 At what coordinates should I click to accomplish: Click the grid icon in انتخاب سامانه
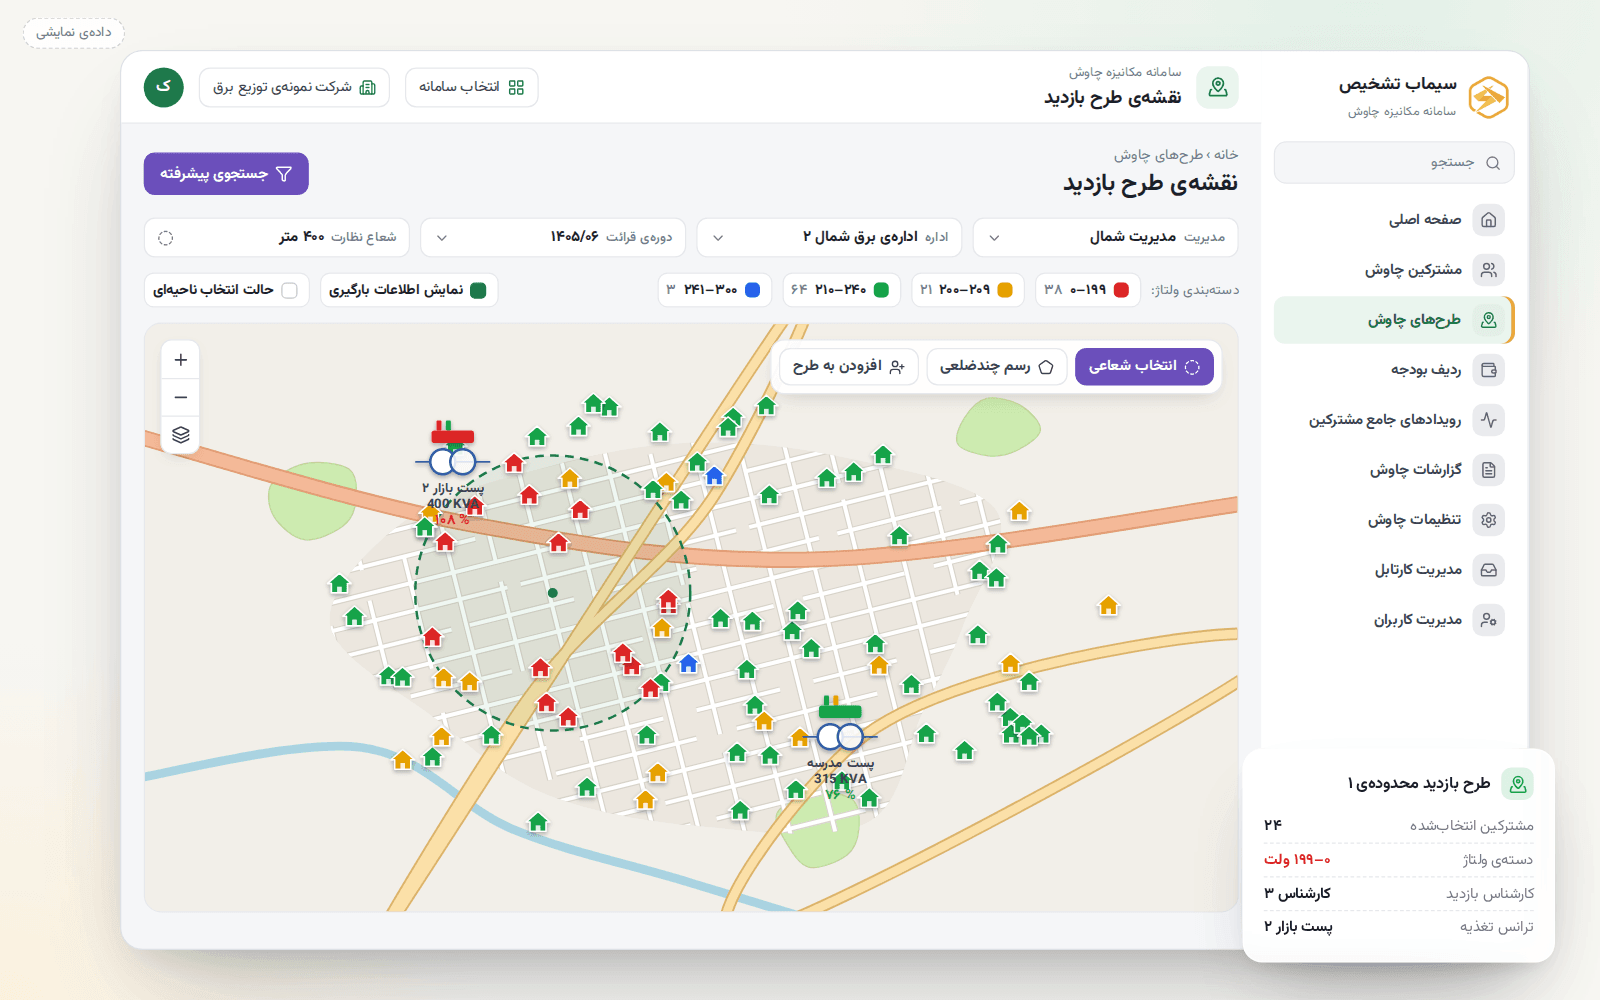pos(516,88)
